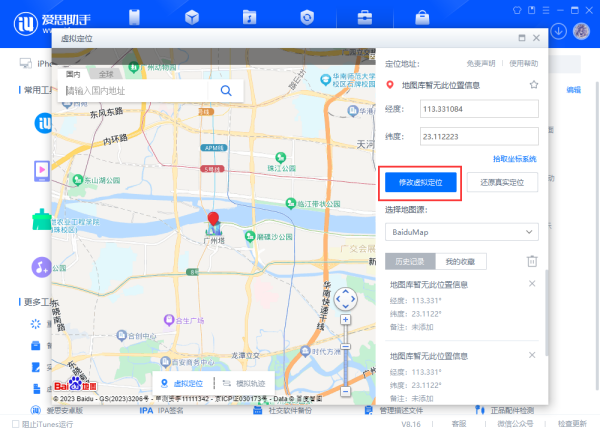The height and width of the screenshot is (433, 600).
Task: Open the shopping bag store icon
Action: coord(422,17)
